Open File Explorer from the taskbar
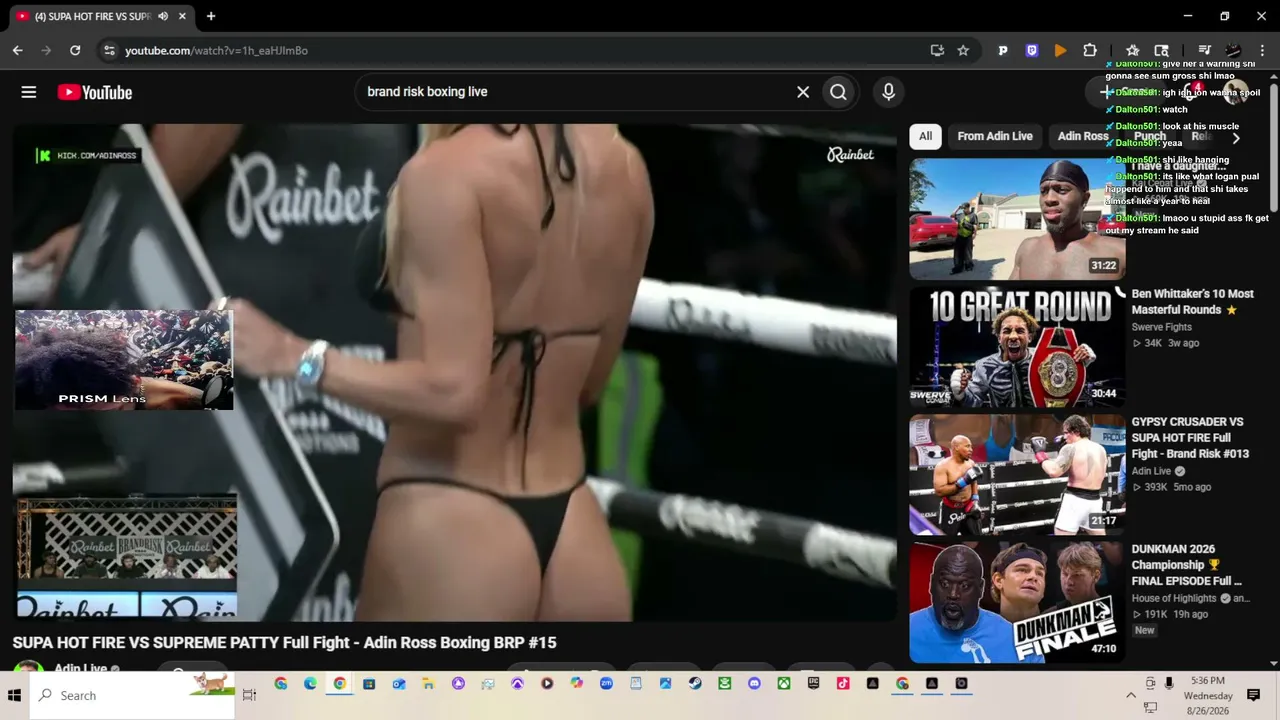The height and width of the screenshot is (720, 1280). tap(428, 684)
